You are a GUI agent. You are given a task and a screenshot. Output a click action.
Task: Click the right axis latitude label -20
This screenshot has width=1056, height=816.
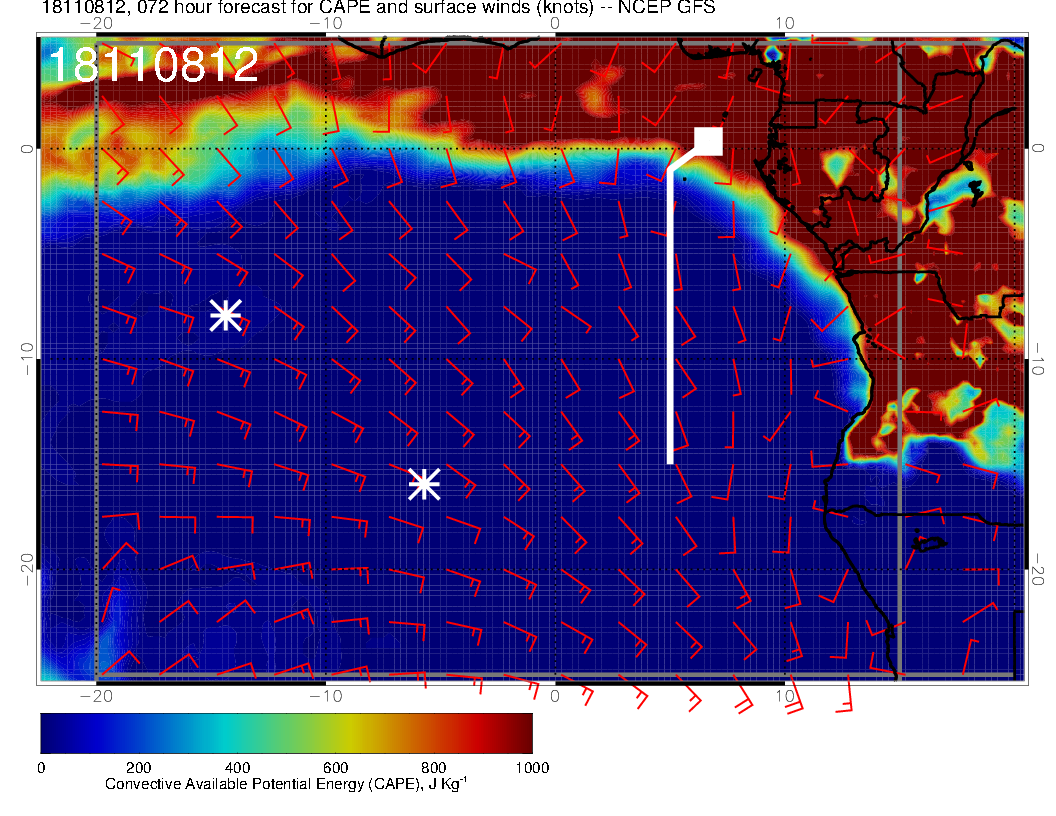click(1037, 570)
